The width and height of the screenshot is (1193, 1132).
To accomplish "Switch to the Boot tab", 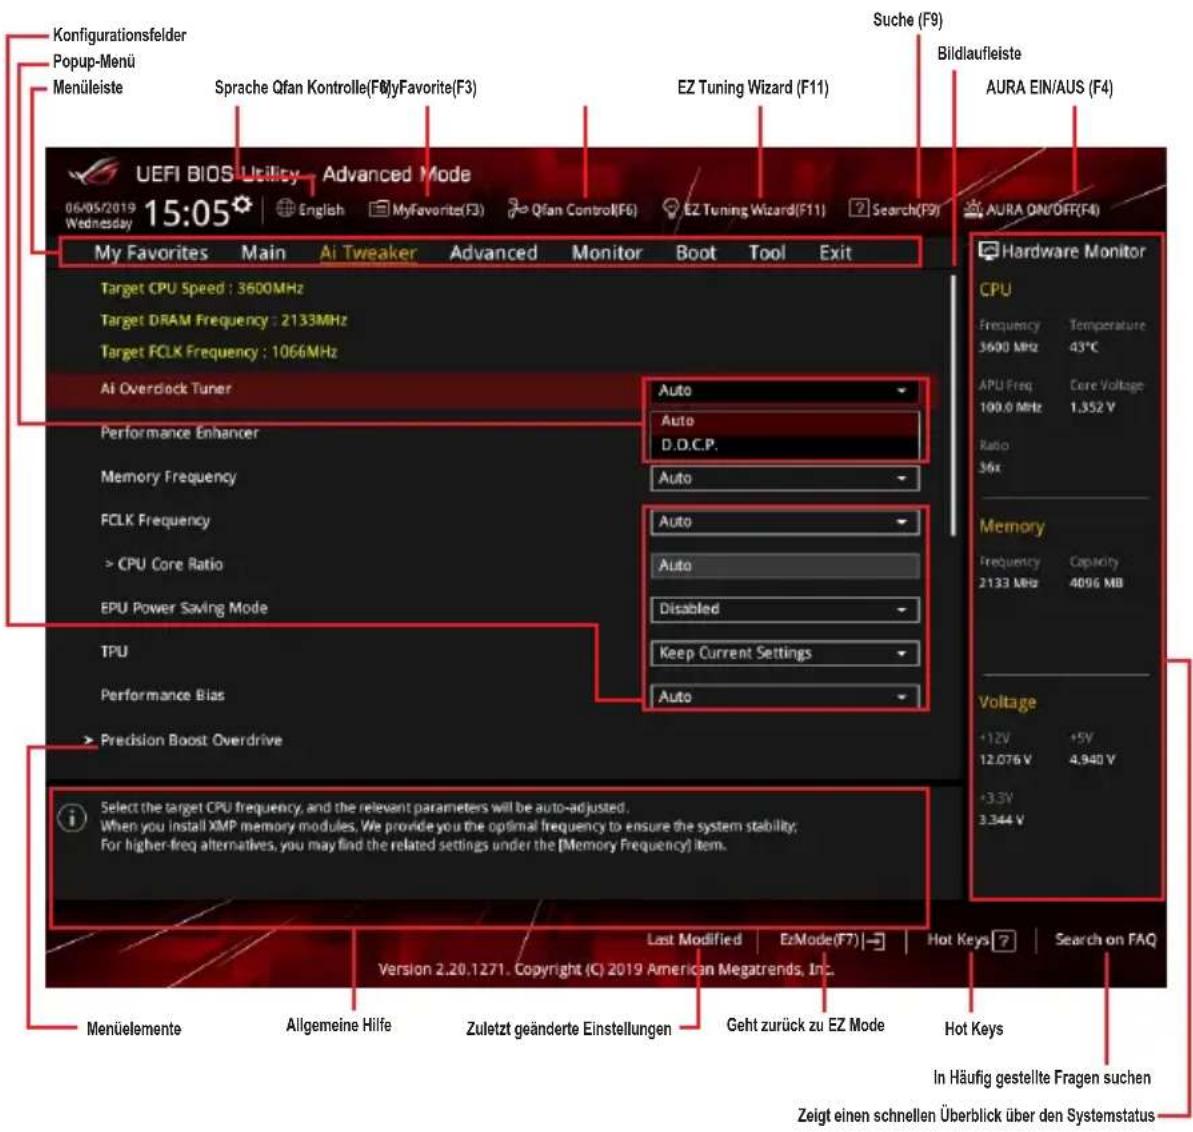I will coord(695,253).
